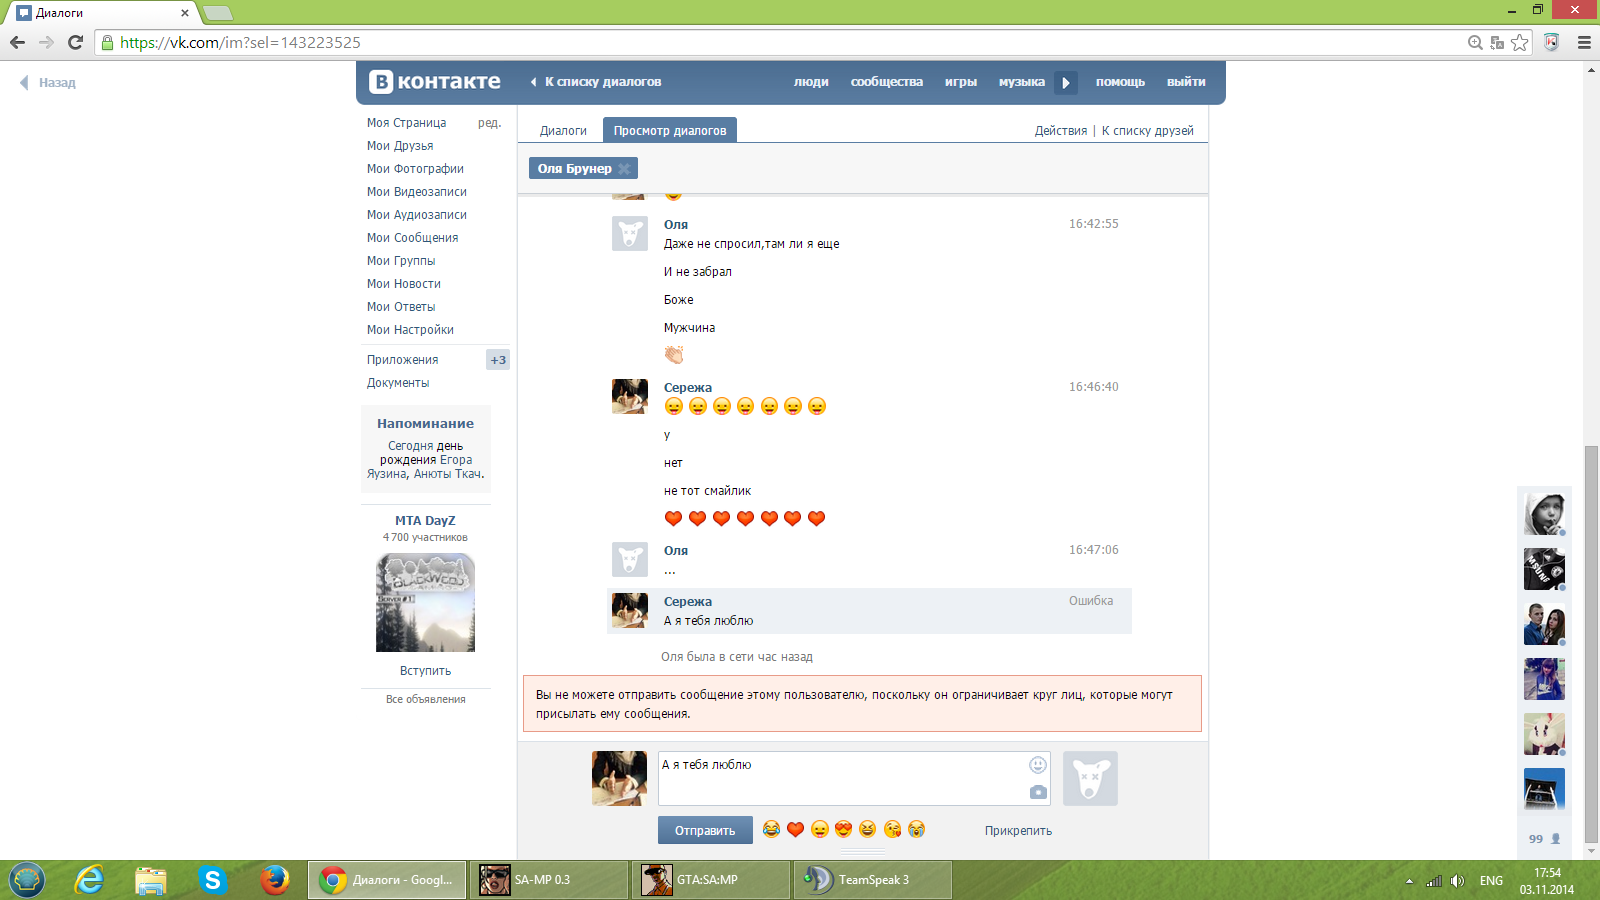
Task: Open игры in top navigation
Action: click(x=961, y=82)
